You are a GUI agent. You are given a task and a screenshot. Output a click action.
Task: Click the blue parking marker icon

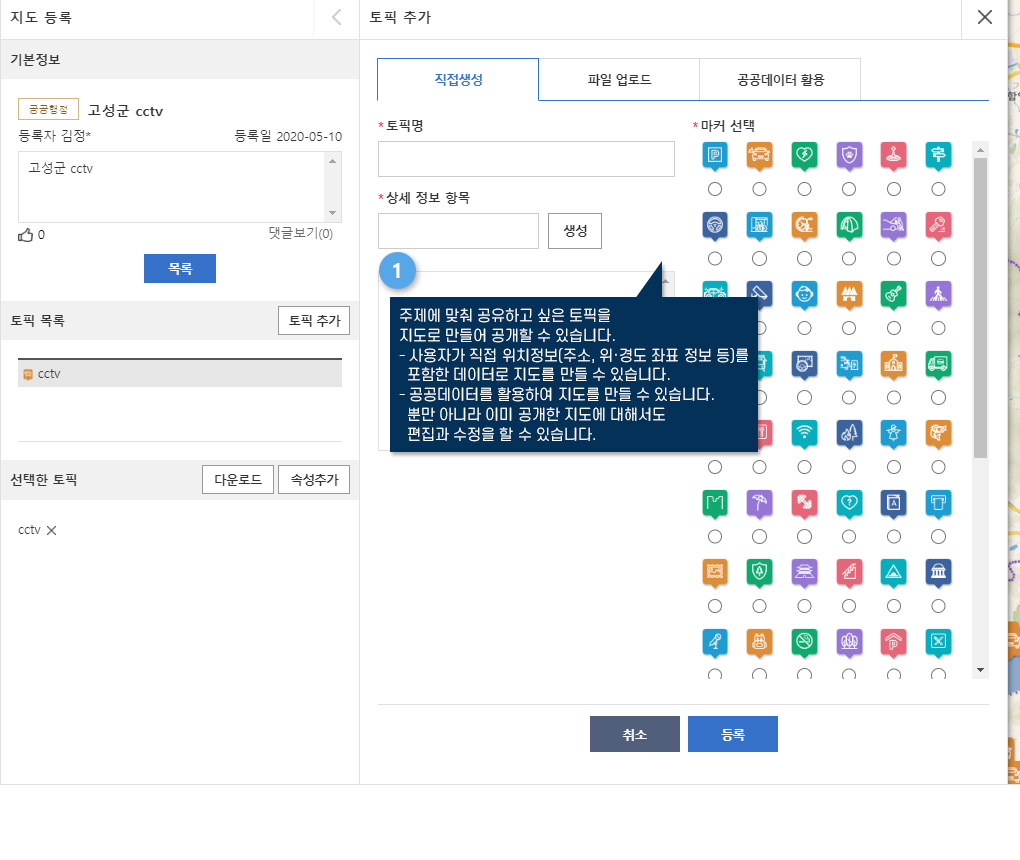[714, 155]
